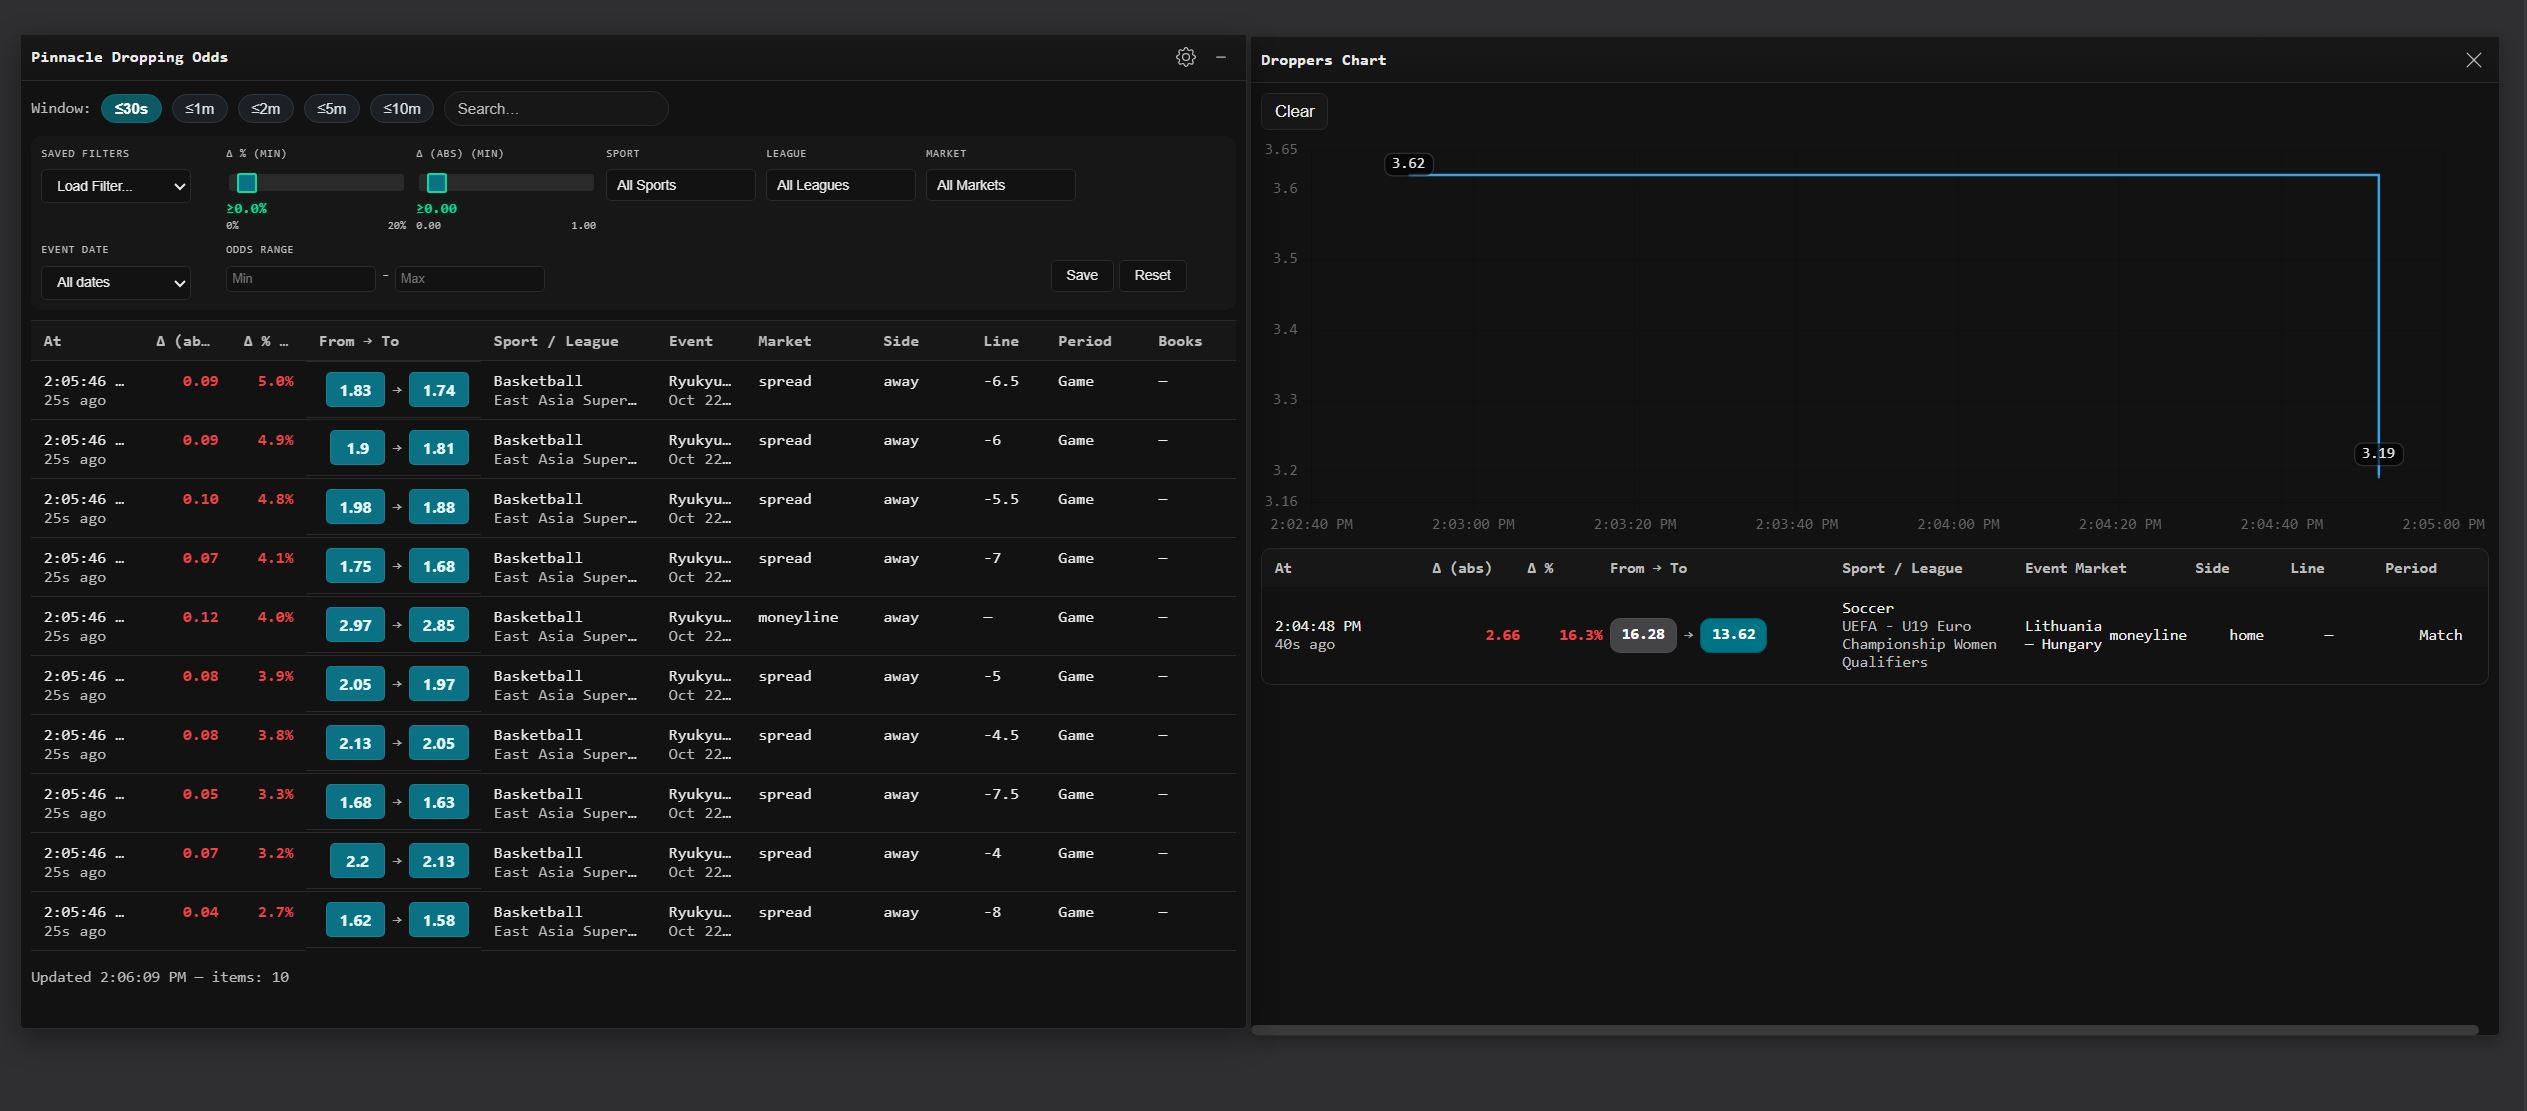Viewport: 2527px width, 1111px height.
Task: Minimize the Pinnacle Dropping Odds panel
Action: [x=1221, y=57]
